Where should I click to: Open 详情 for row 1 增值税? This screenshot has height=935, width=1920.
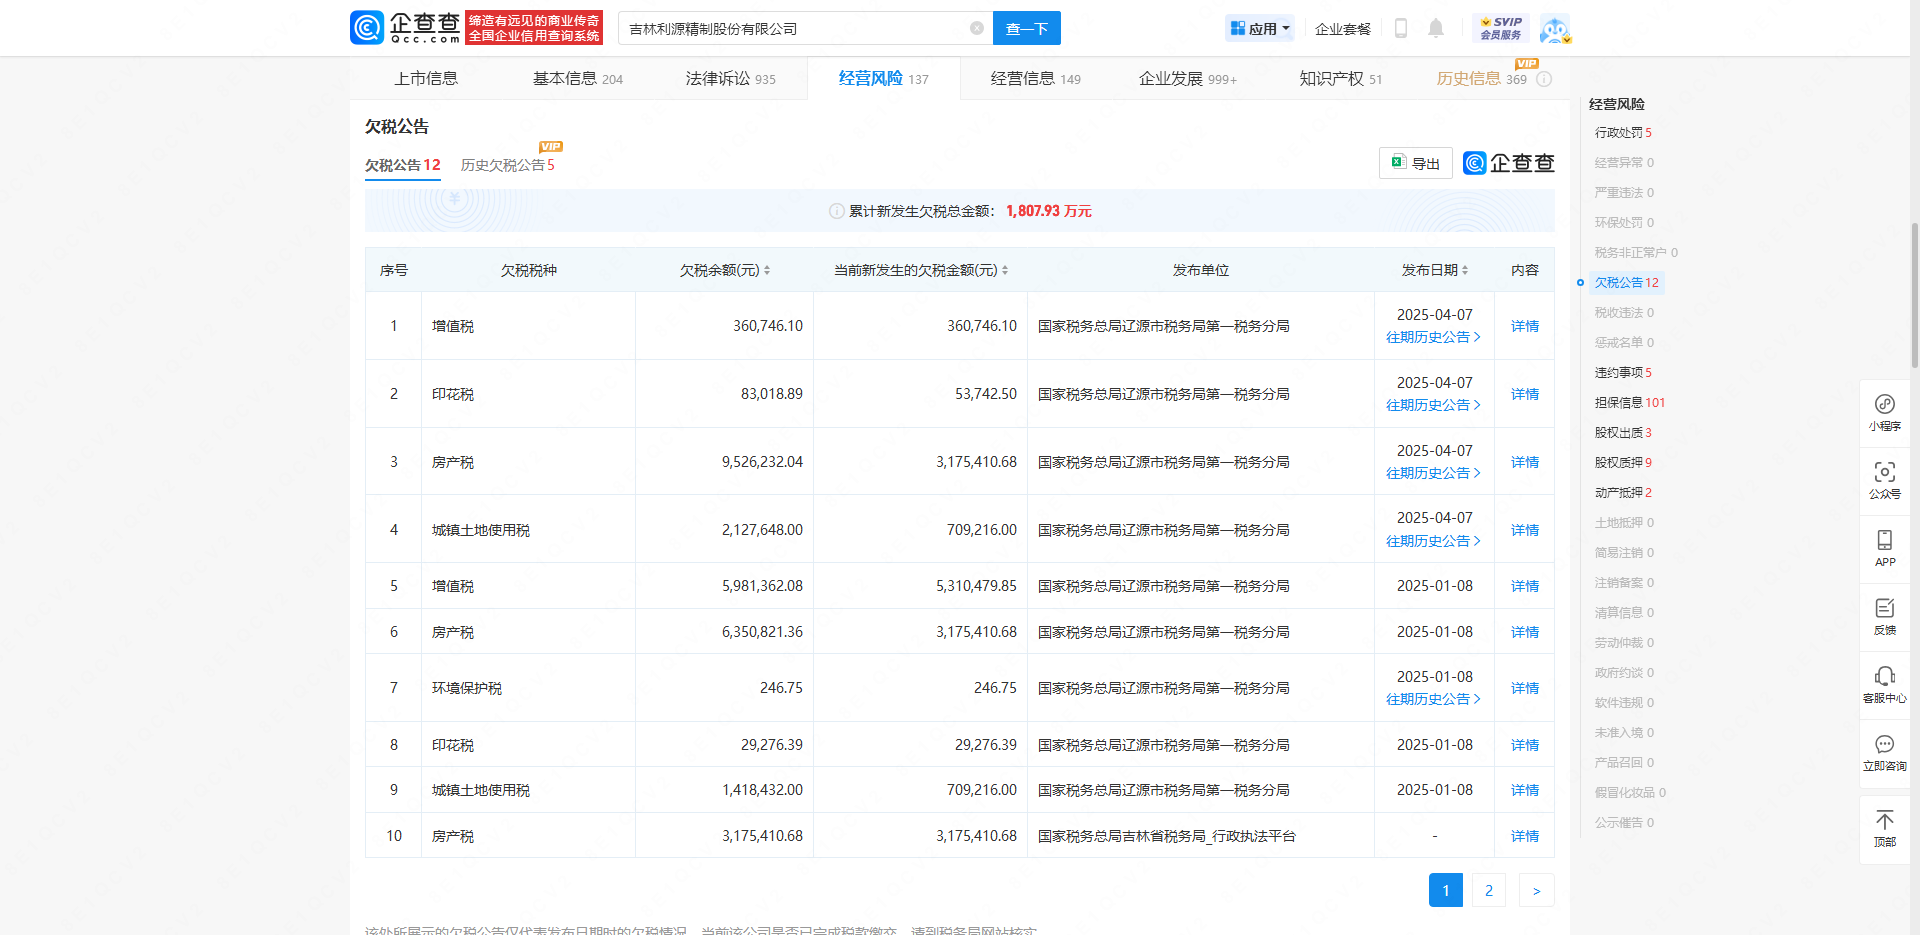1525,326
